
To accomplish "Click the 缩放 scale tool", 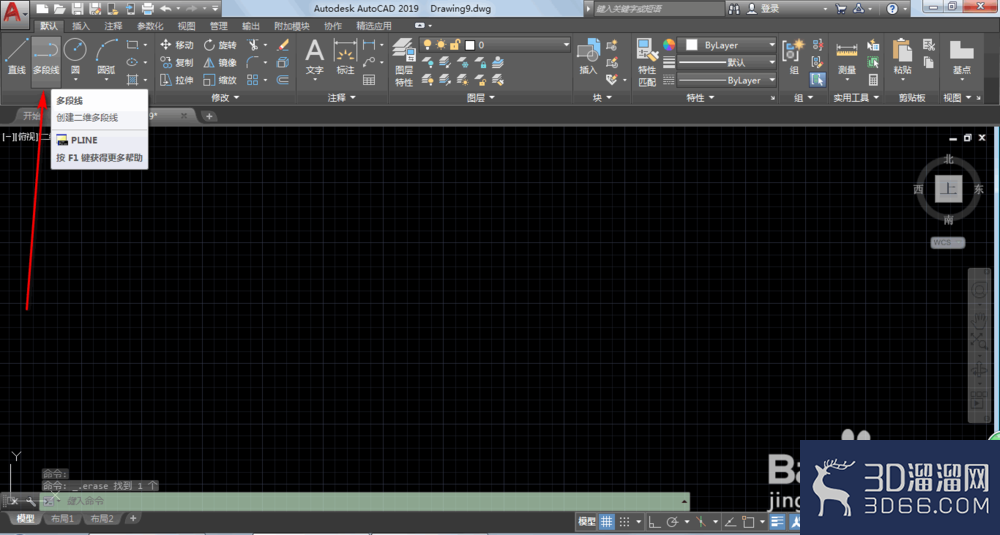I will (x=220, y=80).
